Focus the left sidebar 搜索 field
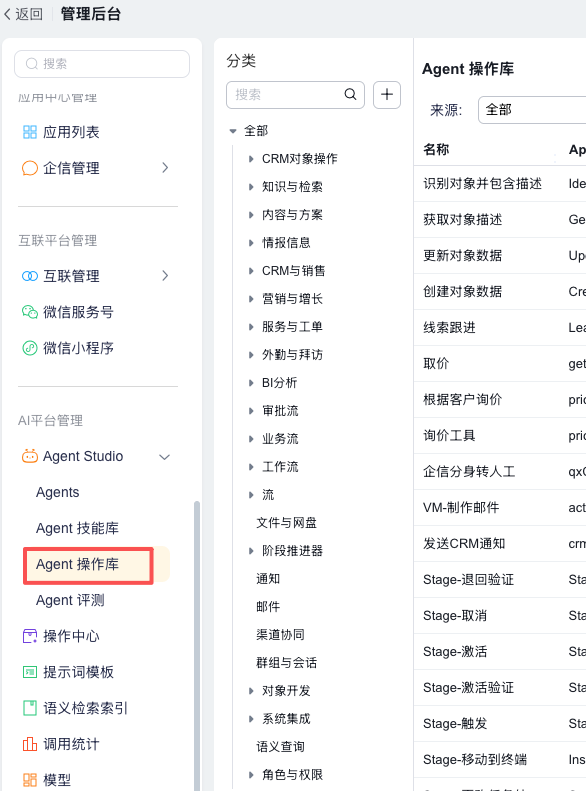The height and width of the screenshot is (791, 586). coord(102,64)
